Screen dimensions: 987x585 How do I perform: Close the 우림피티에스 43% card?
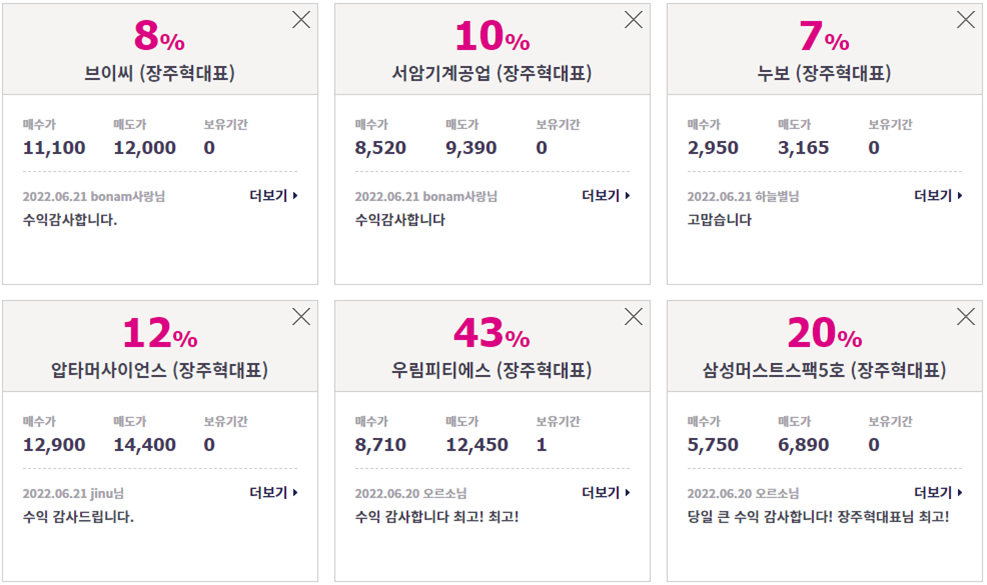[x=633, y=316]
